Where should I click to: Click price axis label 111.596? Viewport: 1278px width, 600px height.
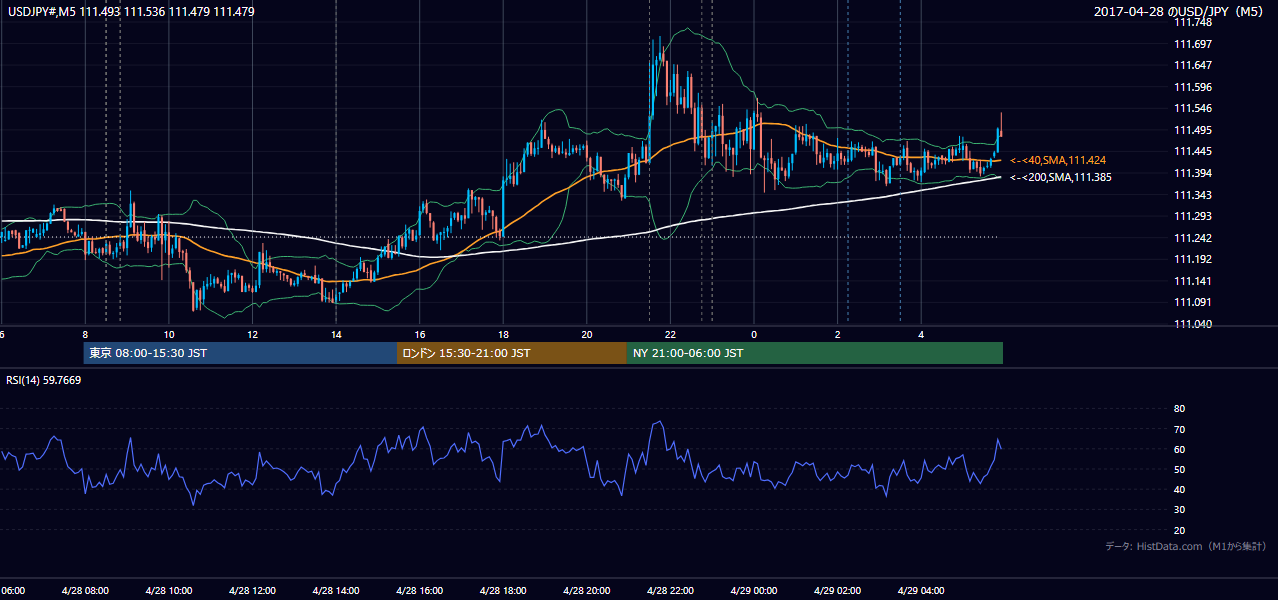(1194, 87)
